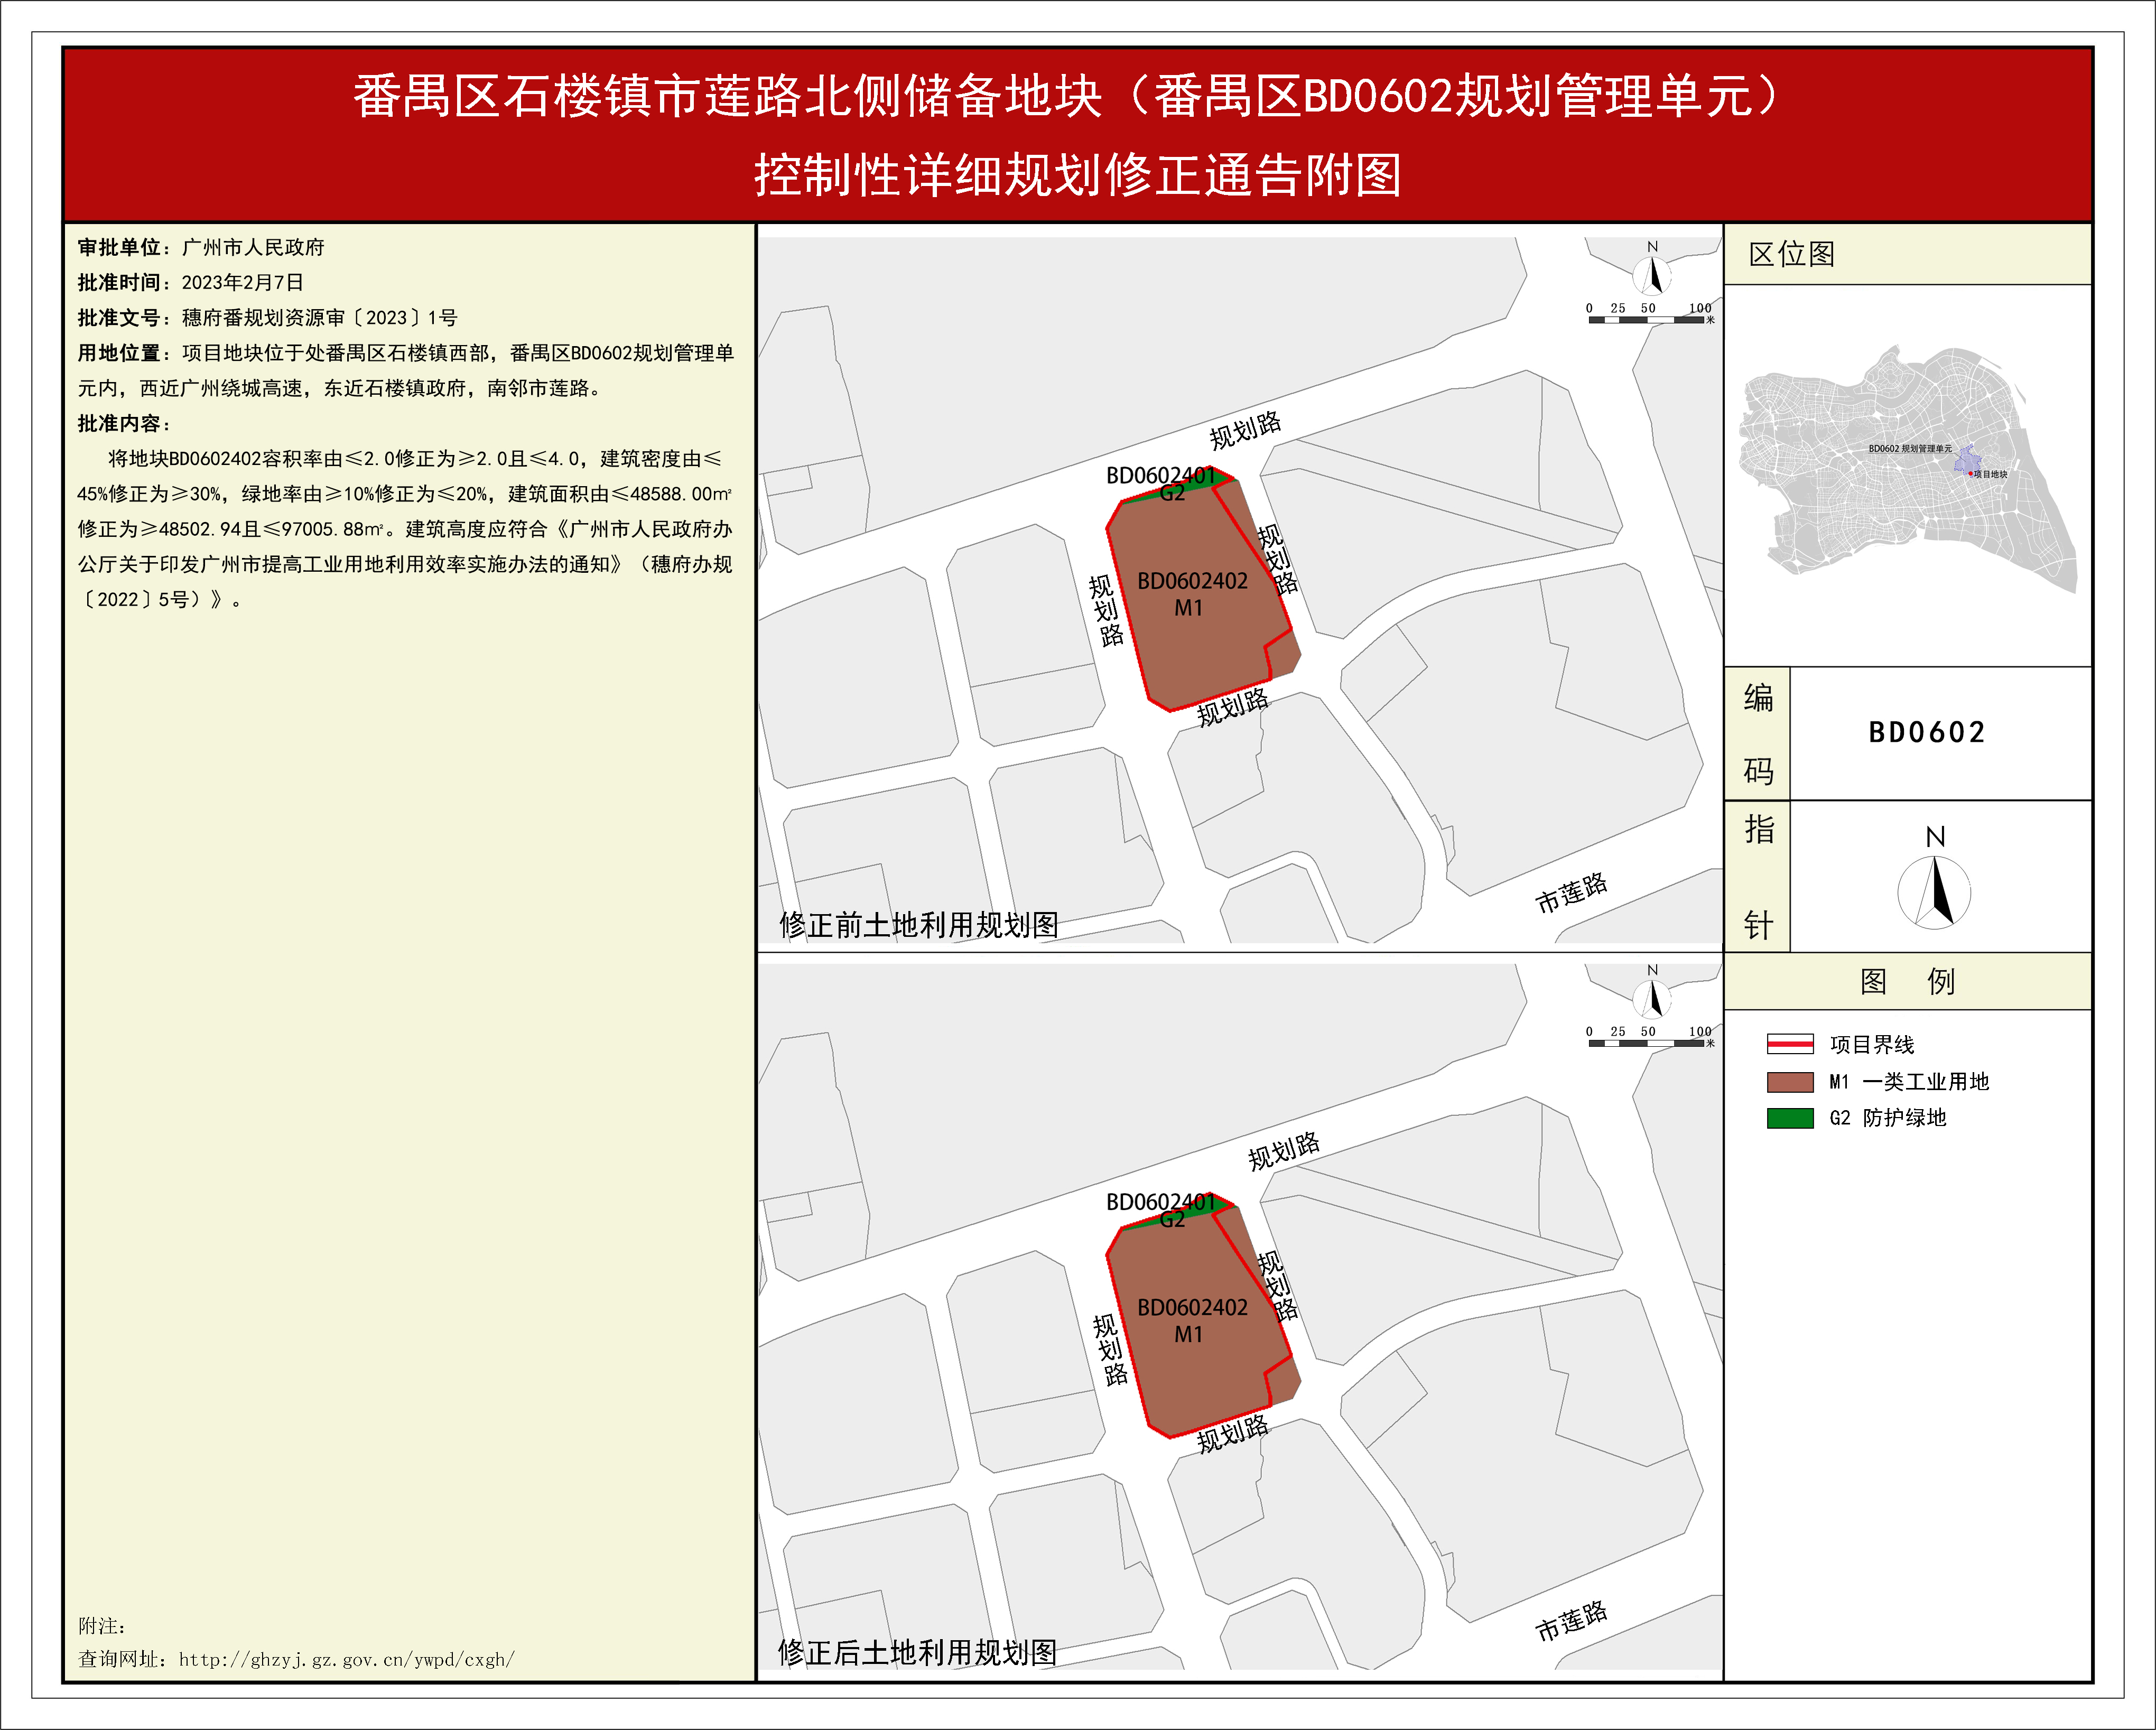Screen dimensions: 2156x1730
Task: Click the scale bar on lower map
Action: [x=1646, y=1042]
